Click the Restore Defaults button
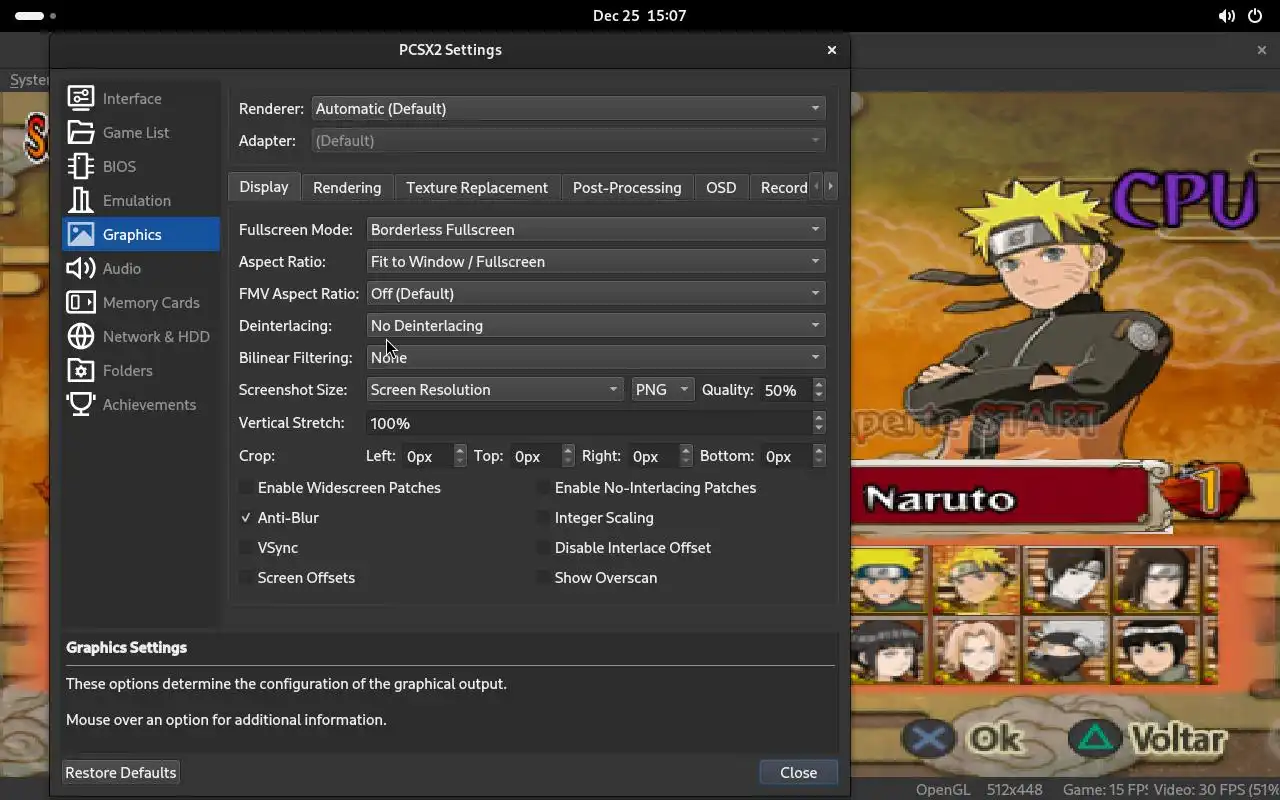The height and width of the screenshot is (800, 1280). [121, 772]
